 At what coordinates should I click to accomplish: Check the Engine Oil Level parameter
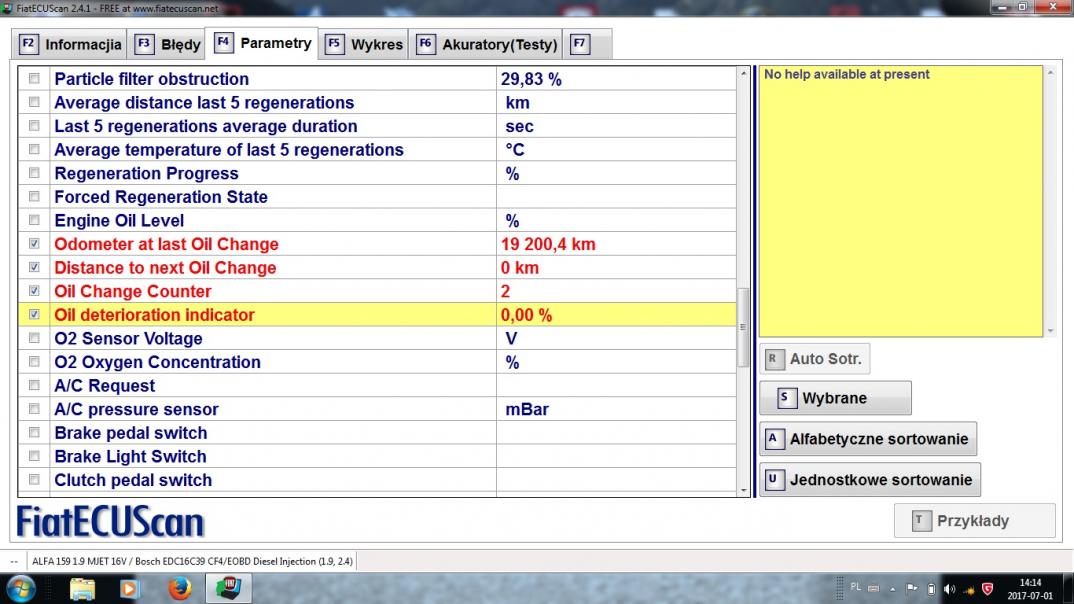coord(34,221)
